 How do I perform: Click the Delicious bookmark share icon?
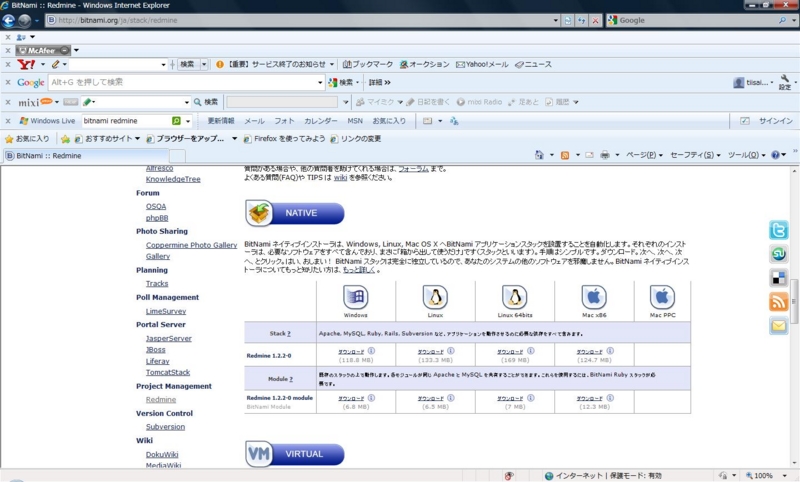[779, 277]
